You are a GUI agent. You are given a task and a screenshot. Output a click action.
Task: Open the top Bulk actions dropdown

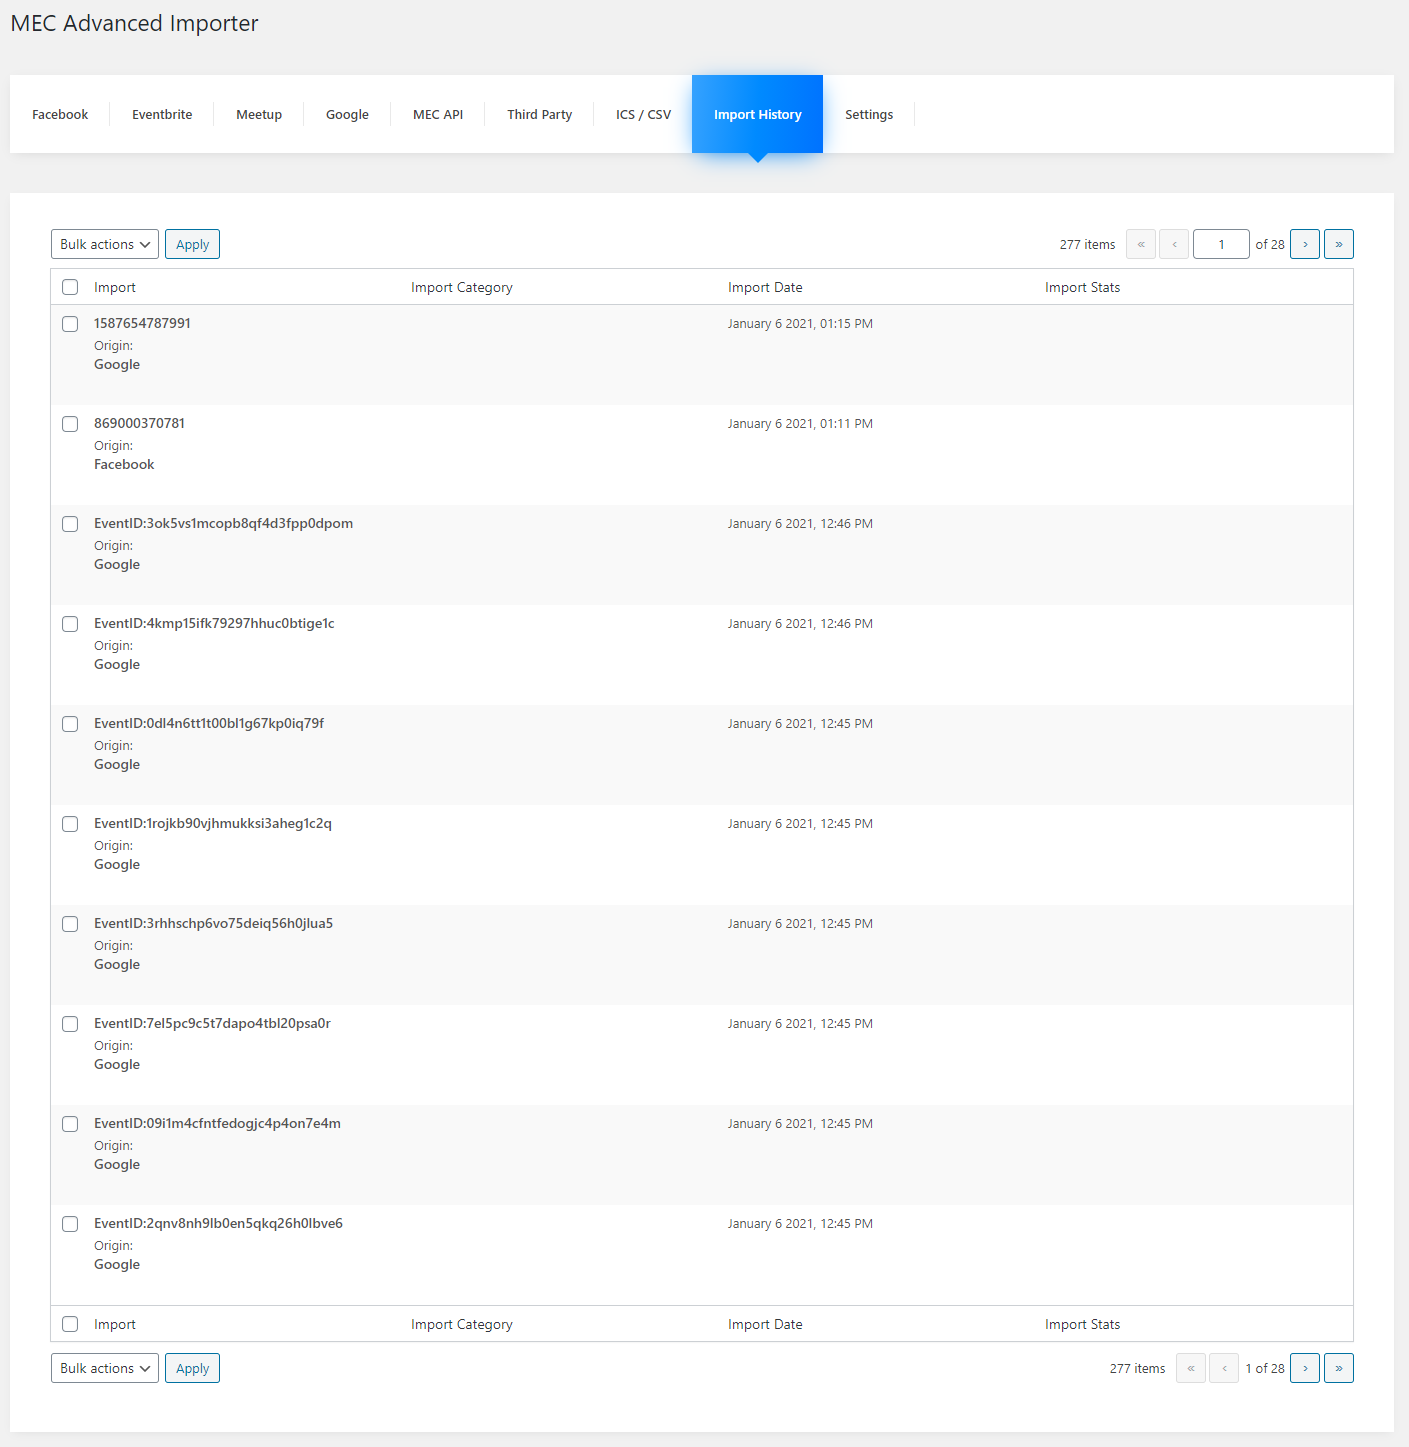105,244
